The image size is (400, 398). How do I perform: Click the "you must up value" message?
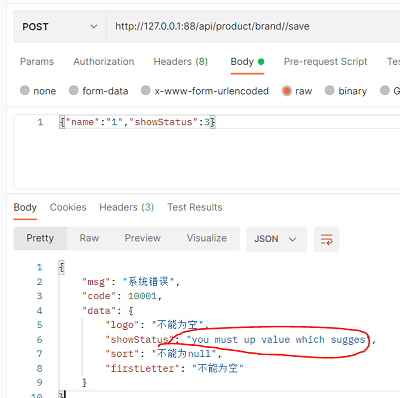(278, 340)
